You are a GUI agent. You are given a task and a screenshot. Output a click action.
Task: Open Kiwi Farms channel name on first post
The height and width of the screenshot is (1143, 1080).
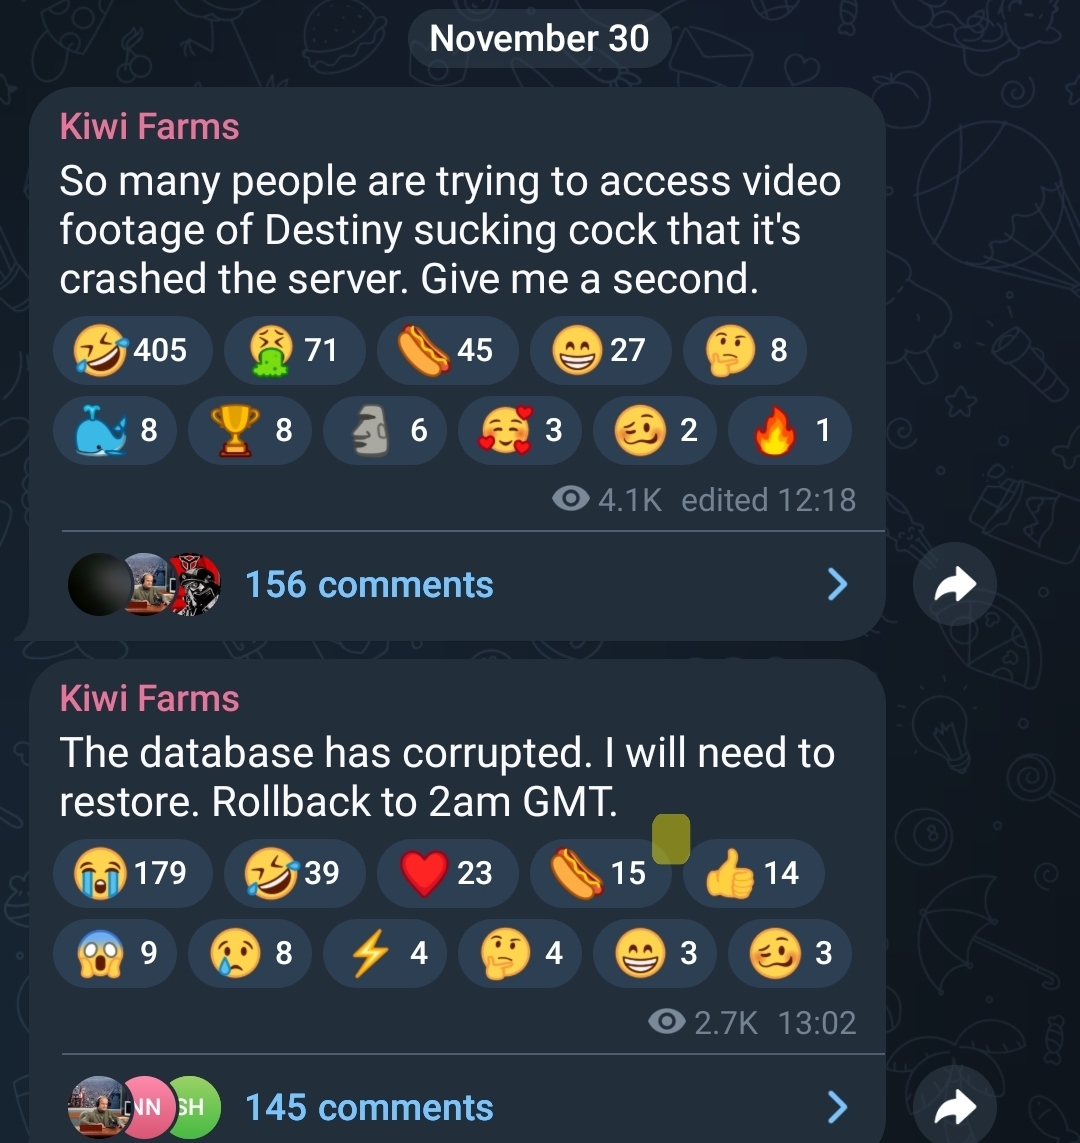coord(149,127)
